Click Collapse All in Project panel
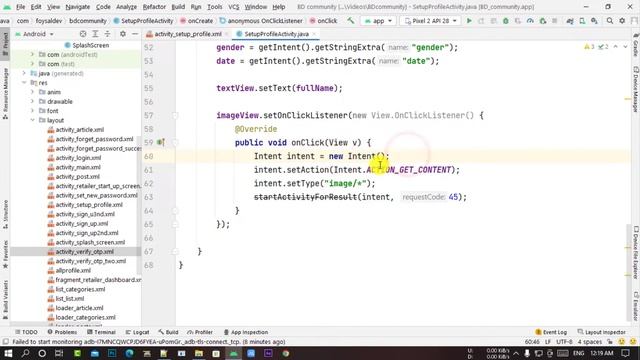Viewport: 640px width, 360px height. (107, 34)
